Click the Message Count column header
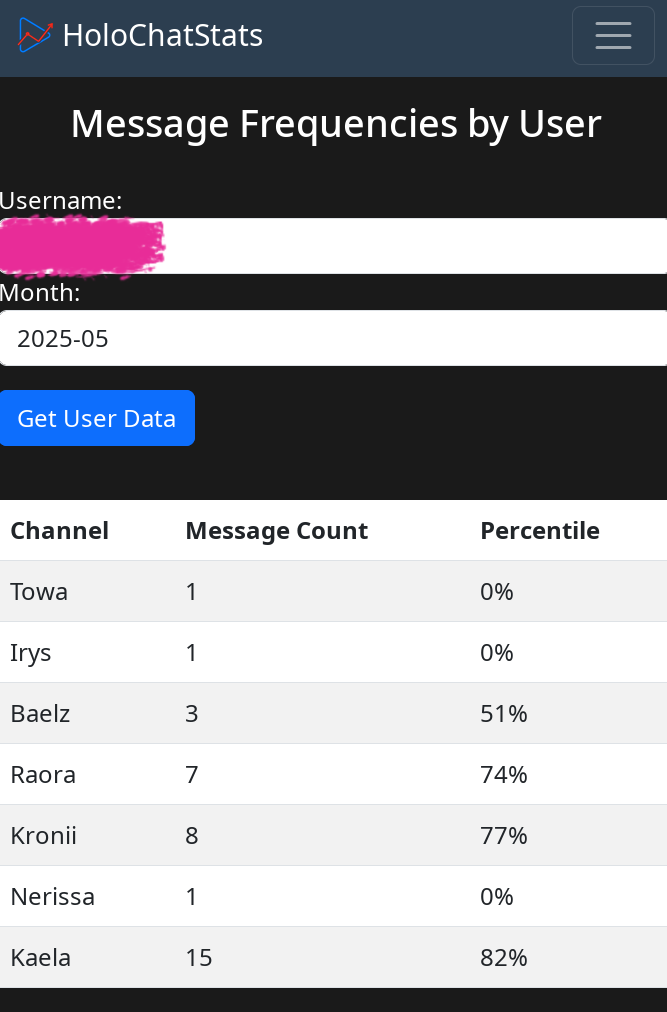 (277, 531)
